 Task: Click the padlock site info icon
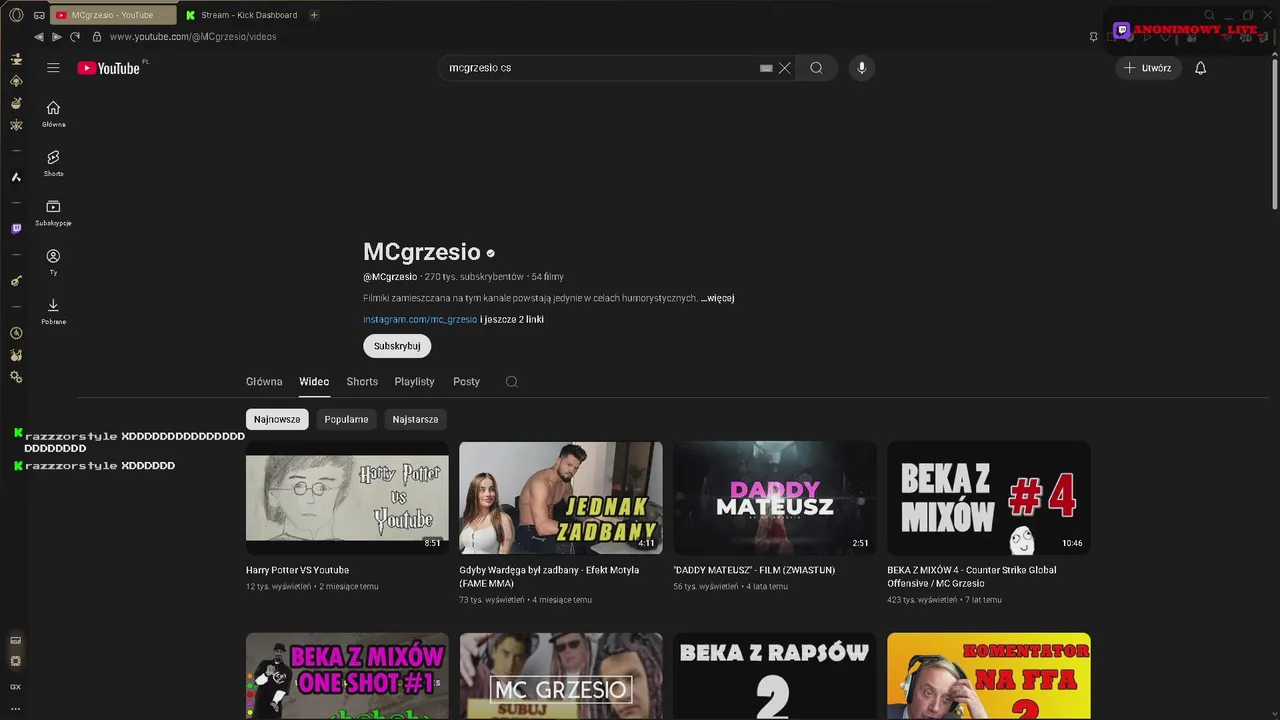(97, 37)
